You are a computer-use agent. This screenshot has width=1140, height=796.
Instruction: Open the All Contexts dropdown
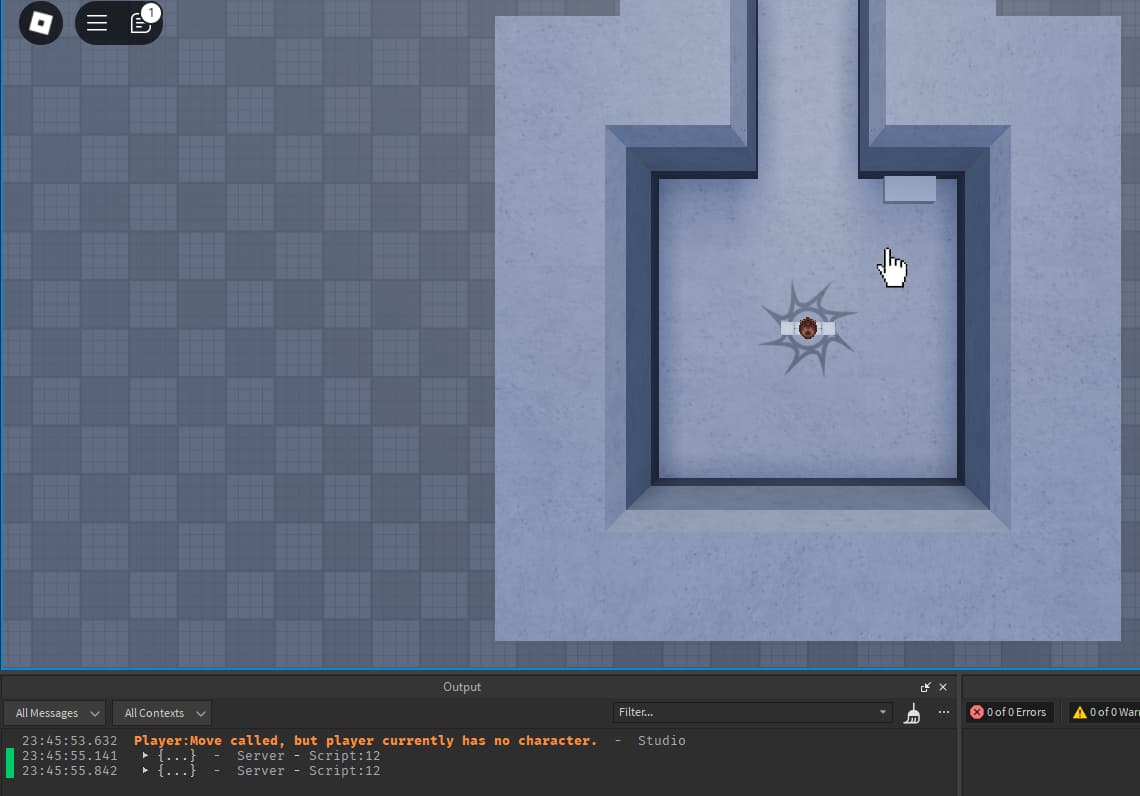161,713
